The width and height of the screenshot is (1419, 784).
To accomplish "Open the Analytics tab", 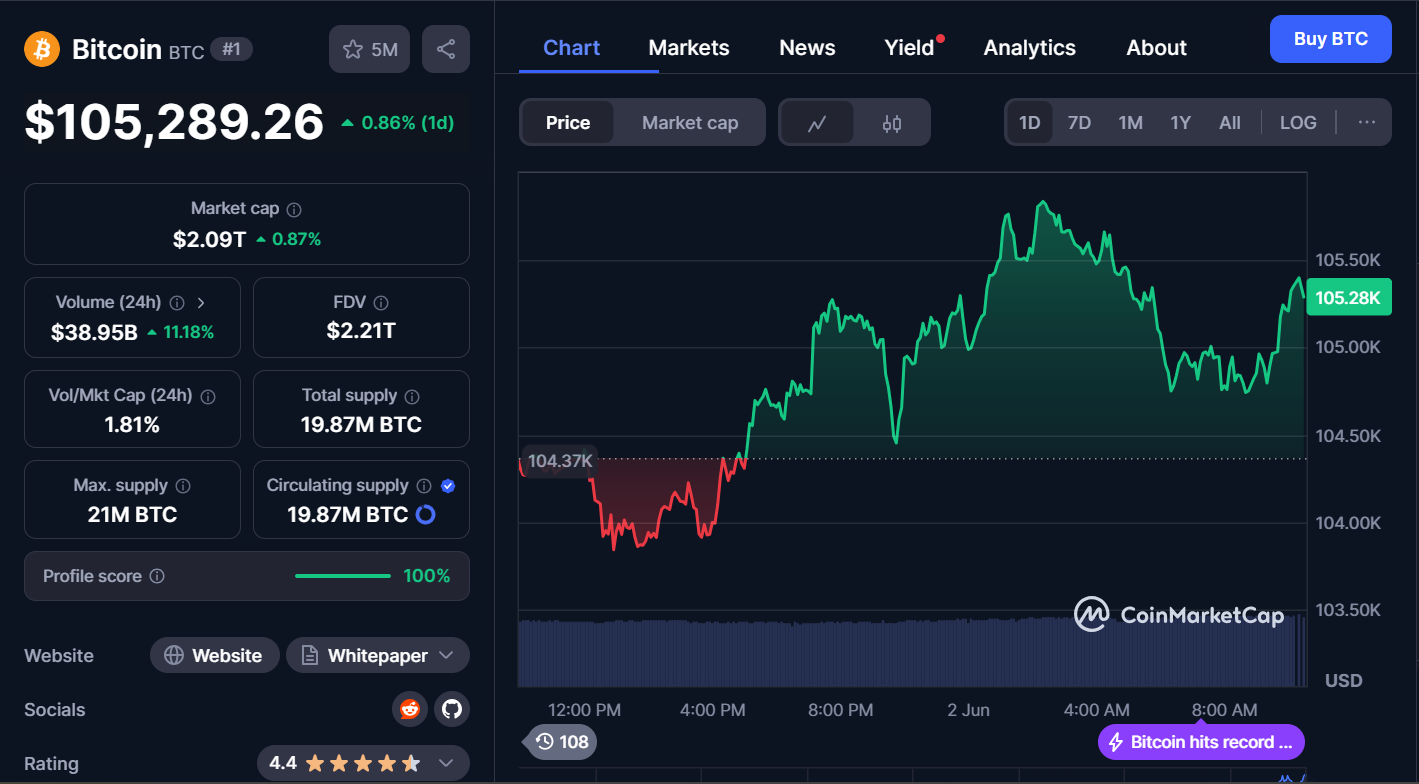I will point(1030,48).
